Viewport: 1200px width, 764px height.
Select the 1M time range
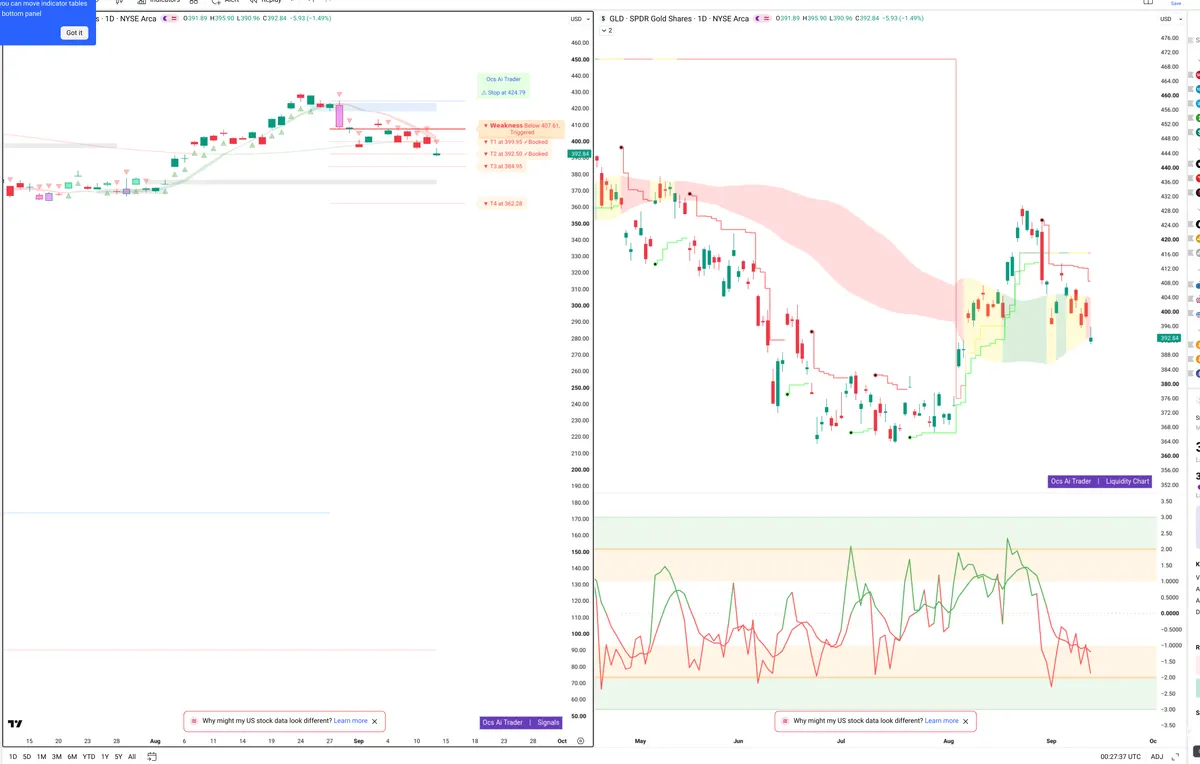[42, 757]
